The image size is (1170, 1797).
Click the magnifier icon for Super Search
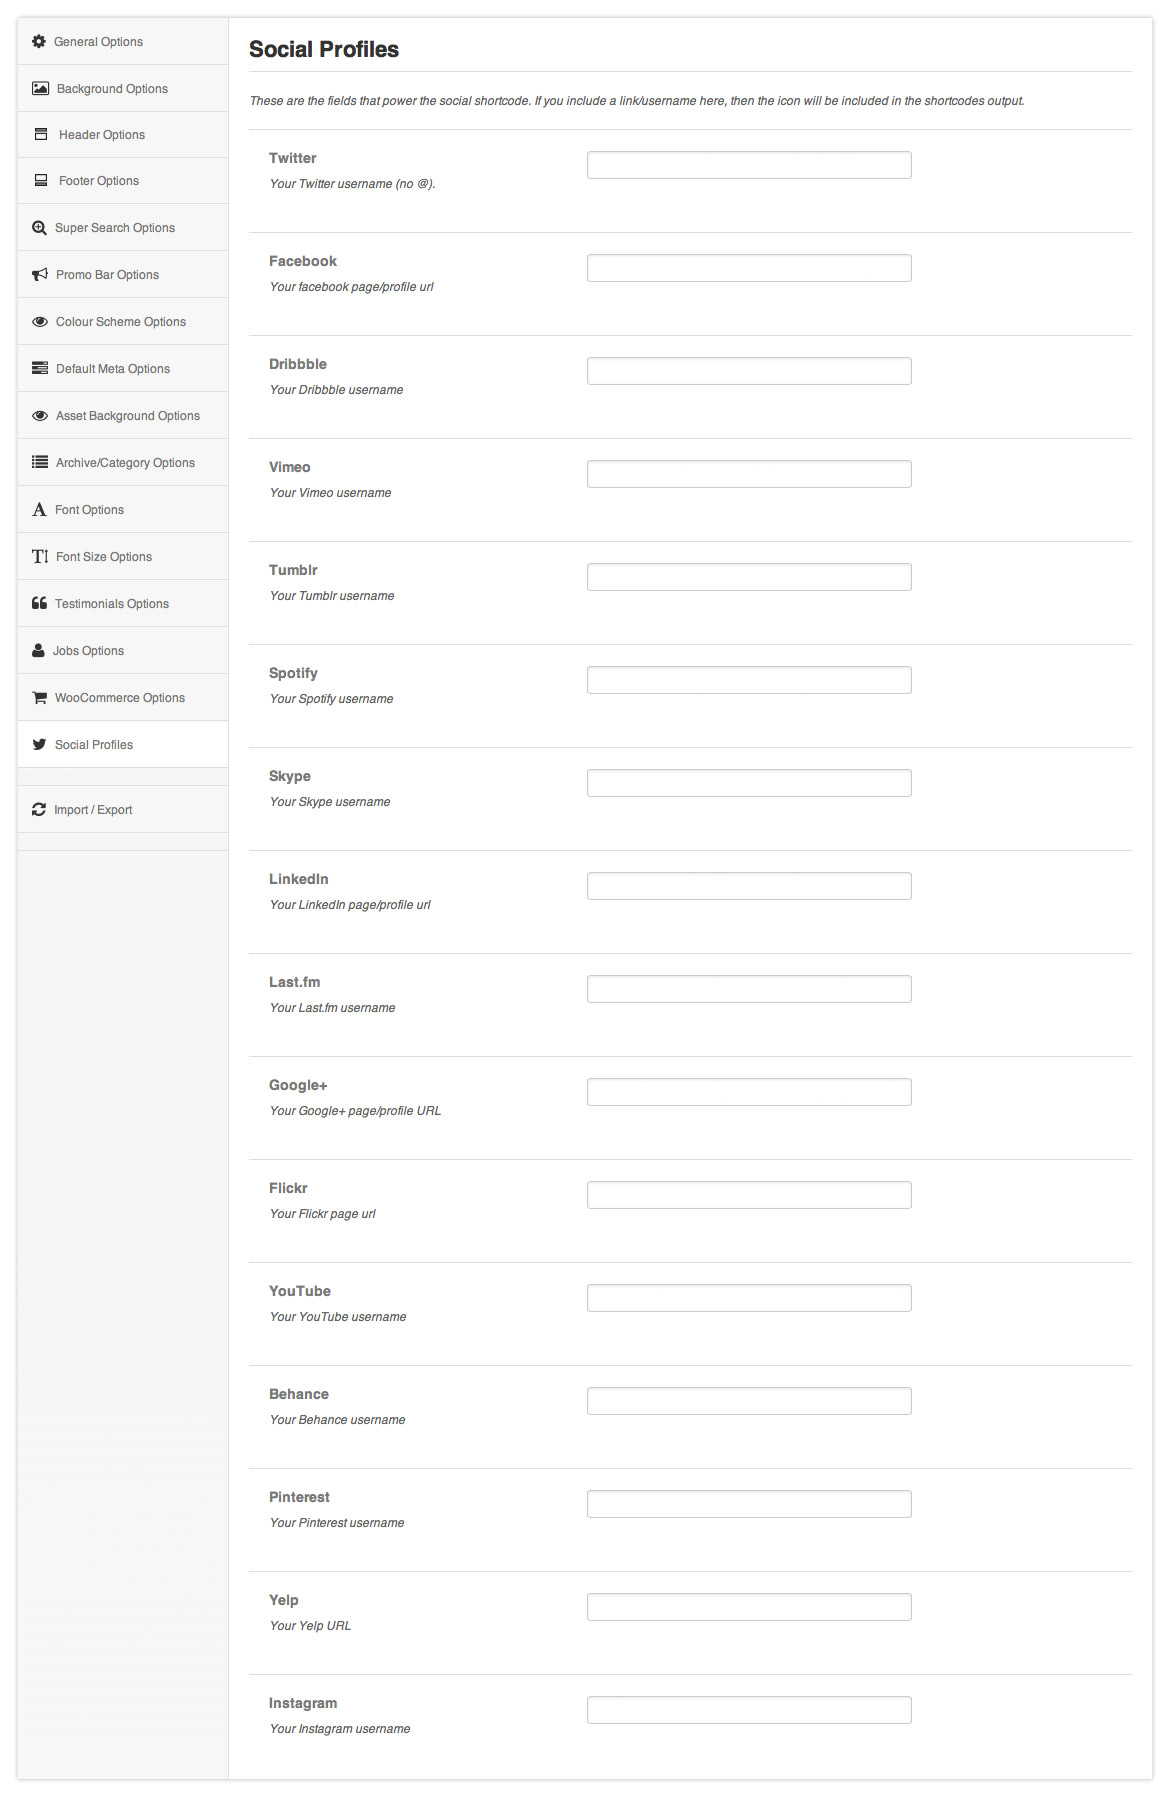point(39,227)
